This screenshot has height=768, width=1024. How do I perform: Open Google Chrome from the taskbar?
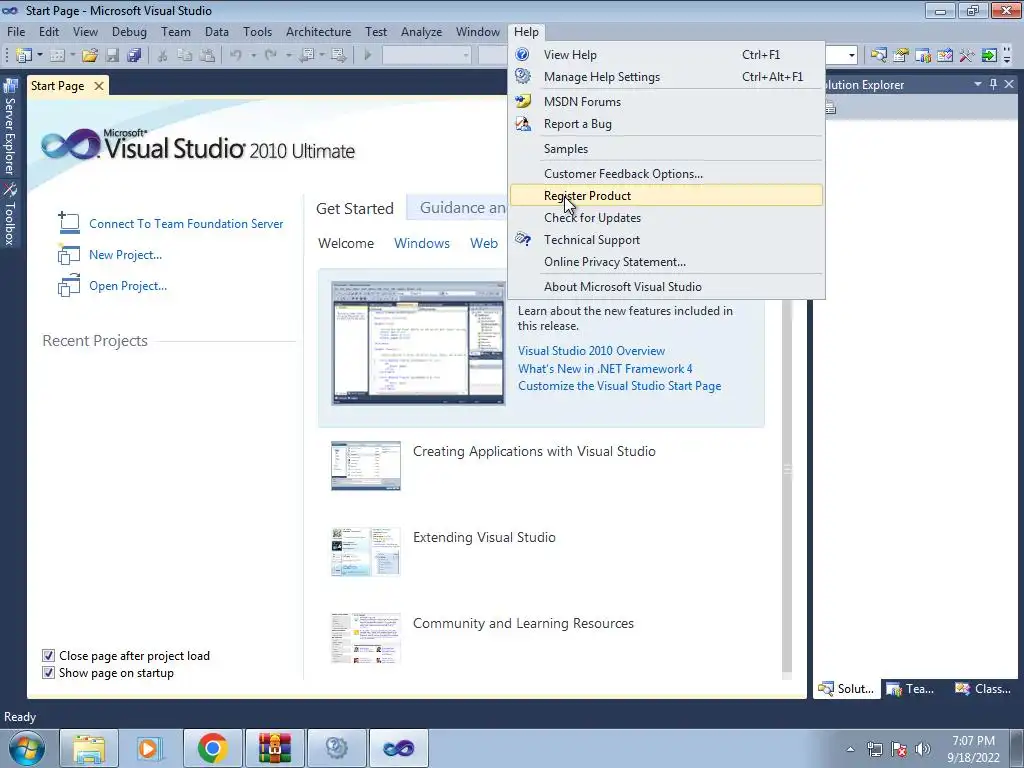click(212, 748)
